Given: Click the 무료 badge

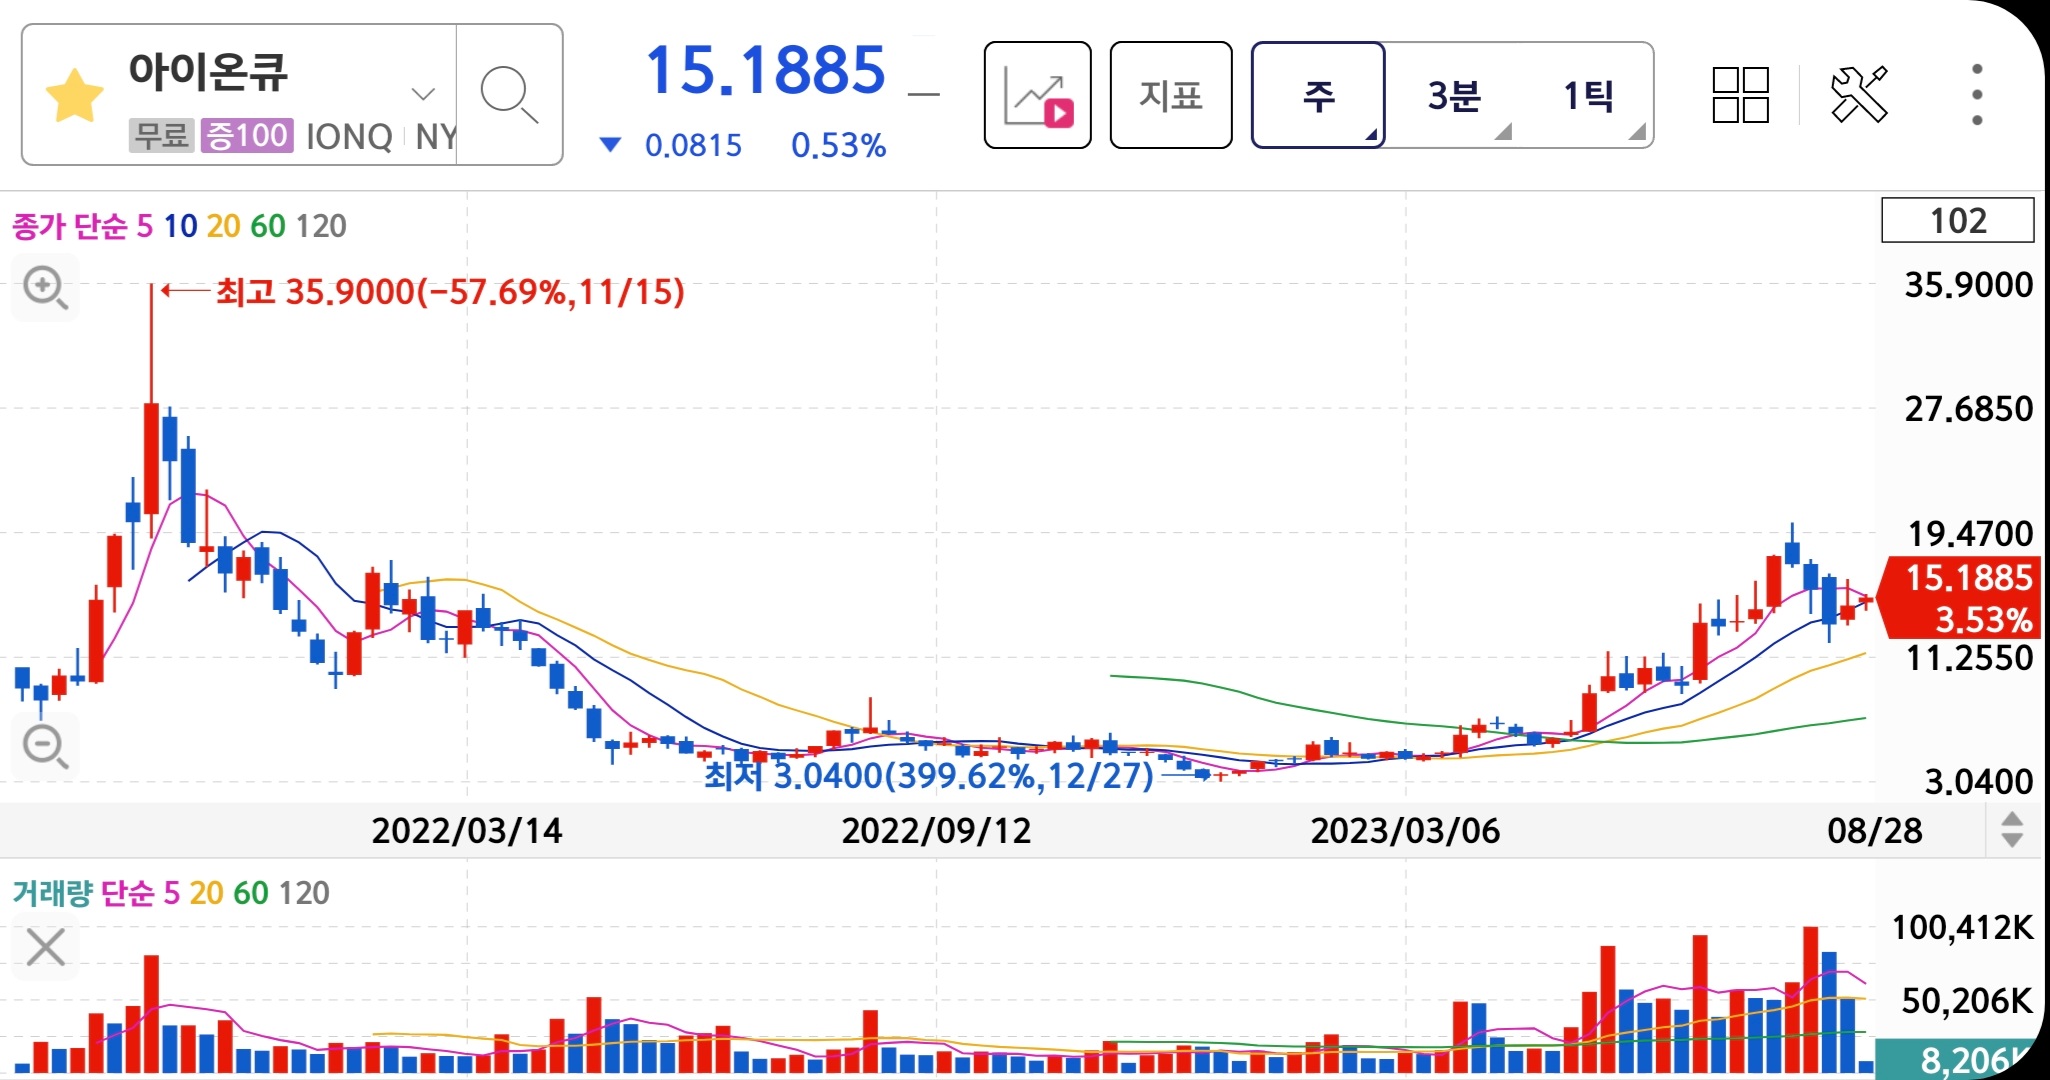Looking at the screenshot, I should click(161, 135).
